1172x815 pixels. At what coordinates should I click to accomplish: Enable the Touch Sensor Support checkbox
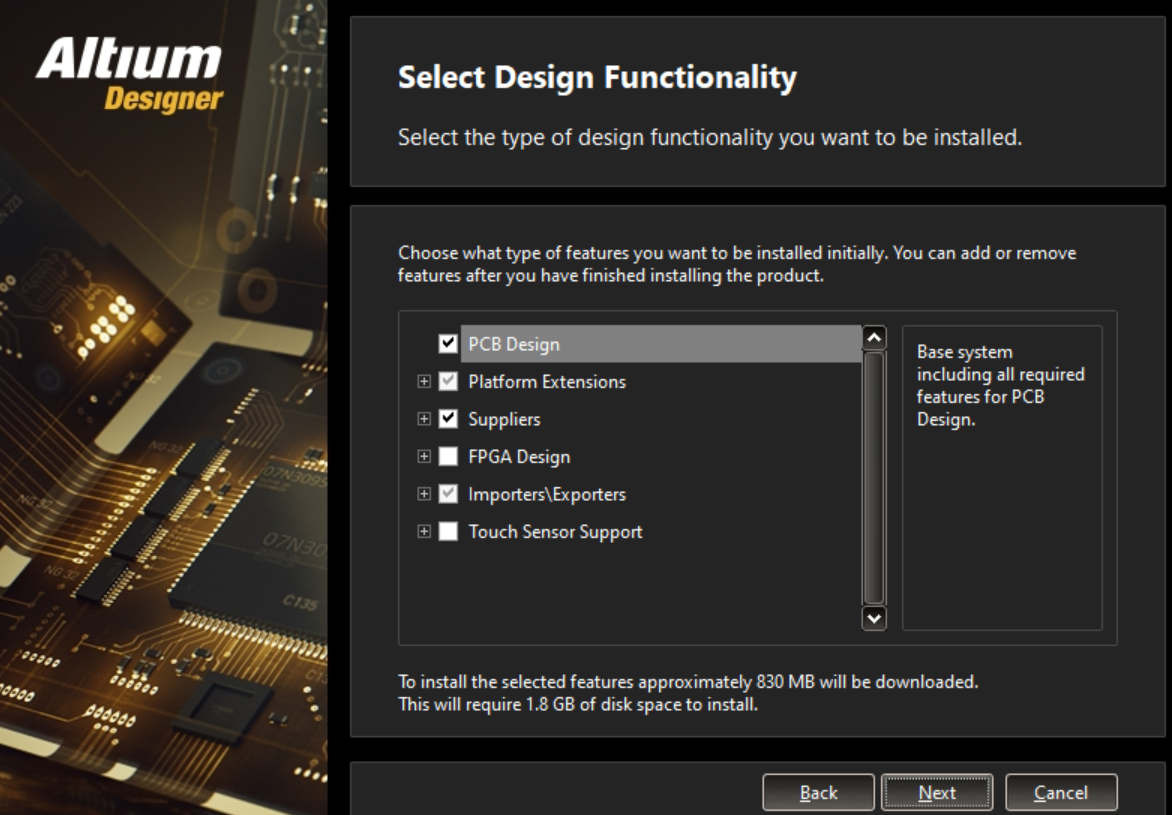click(448, 531)
